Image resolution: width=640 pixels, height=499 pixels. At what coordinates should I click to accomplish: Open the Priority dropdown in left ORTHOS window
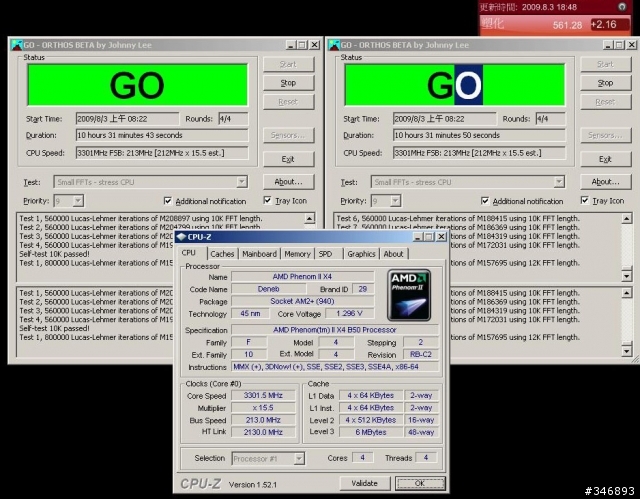coord(78,201)
